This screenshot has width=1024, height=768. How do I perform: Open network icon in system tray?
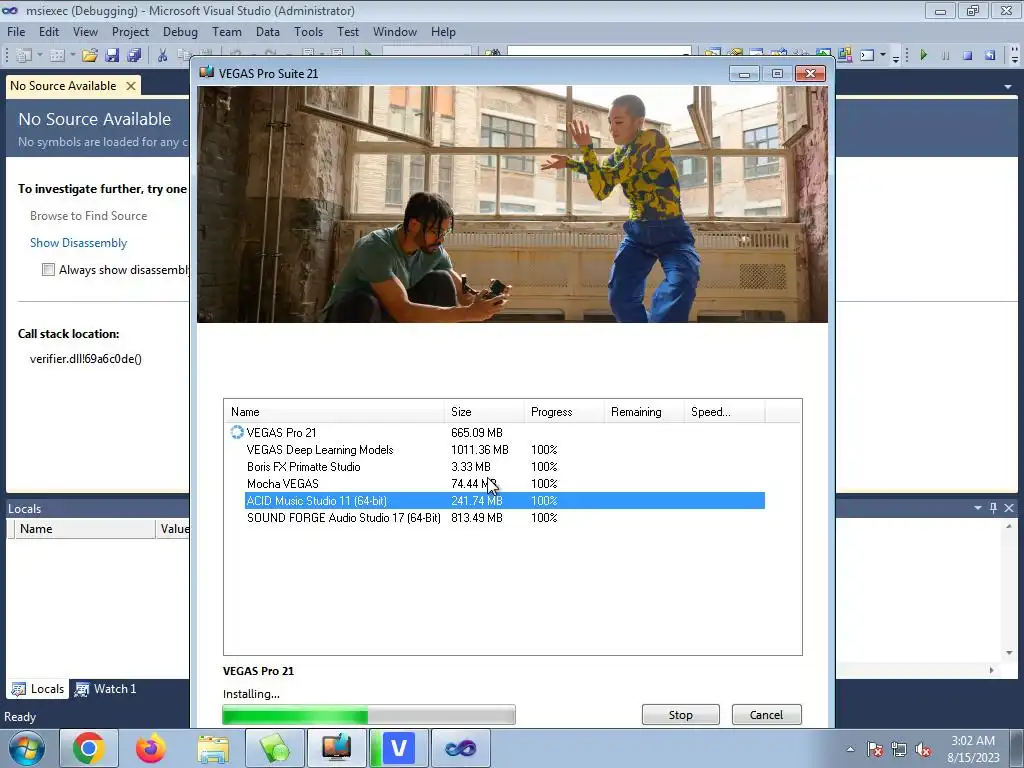point(899,750)
